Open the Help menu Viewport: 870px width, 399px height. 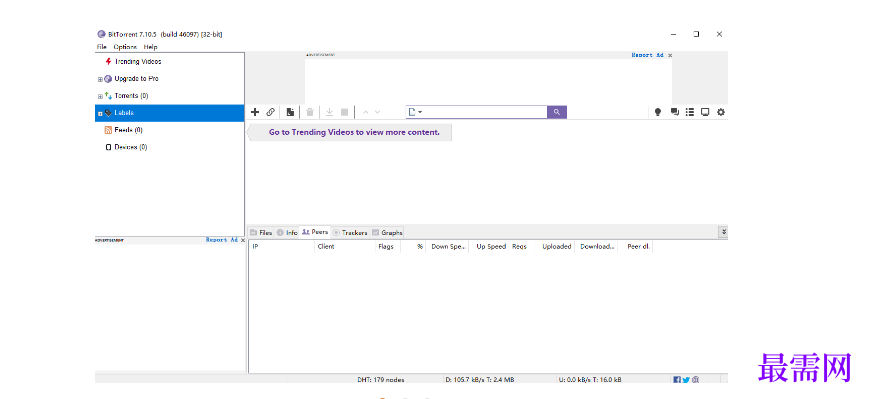pyautogui.click(x=150, y=47)
